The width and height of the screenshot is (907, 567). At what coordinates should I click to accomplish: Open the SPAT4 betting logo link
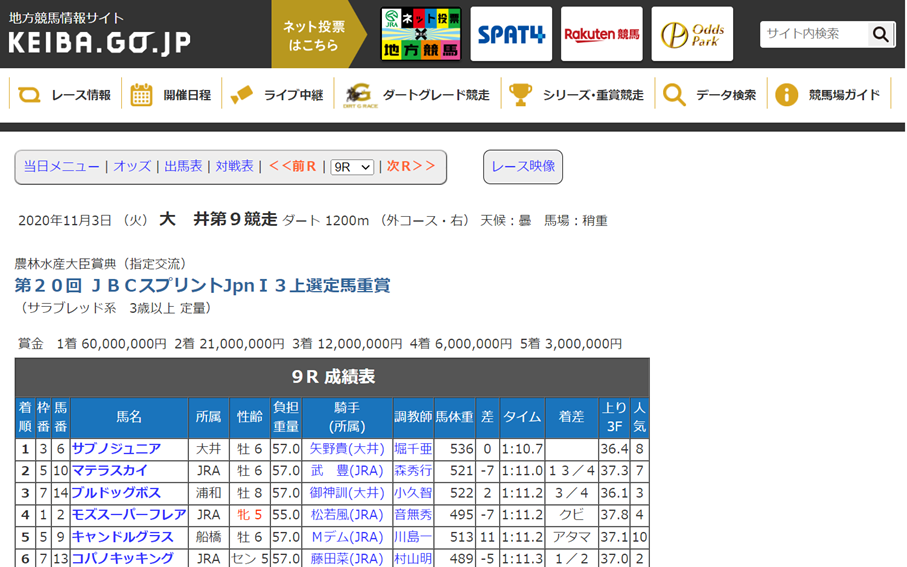pyautogui.click(x=511, y=34)
